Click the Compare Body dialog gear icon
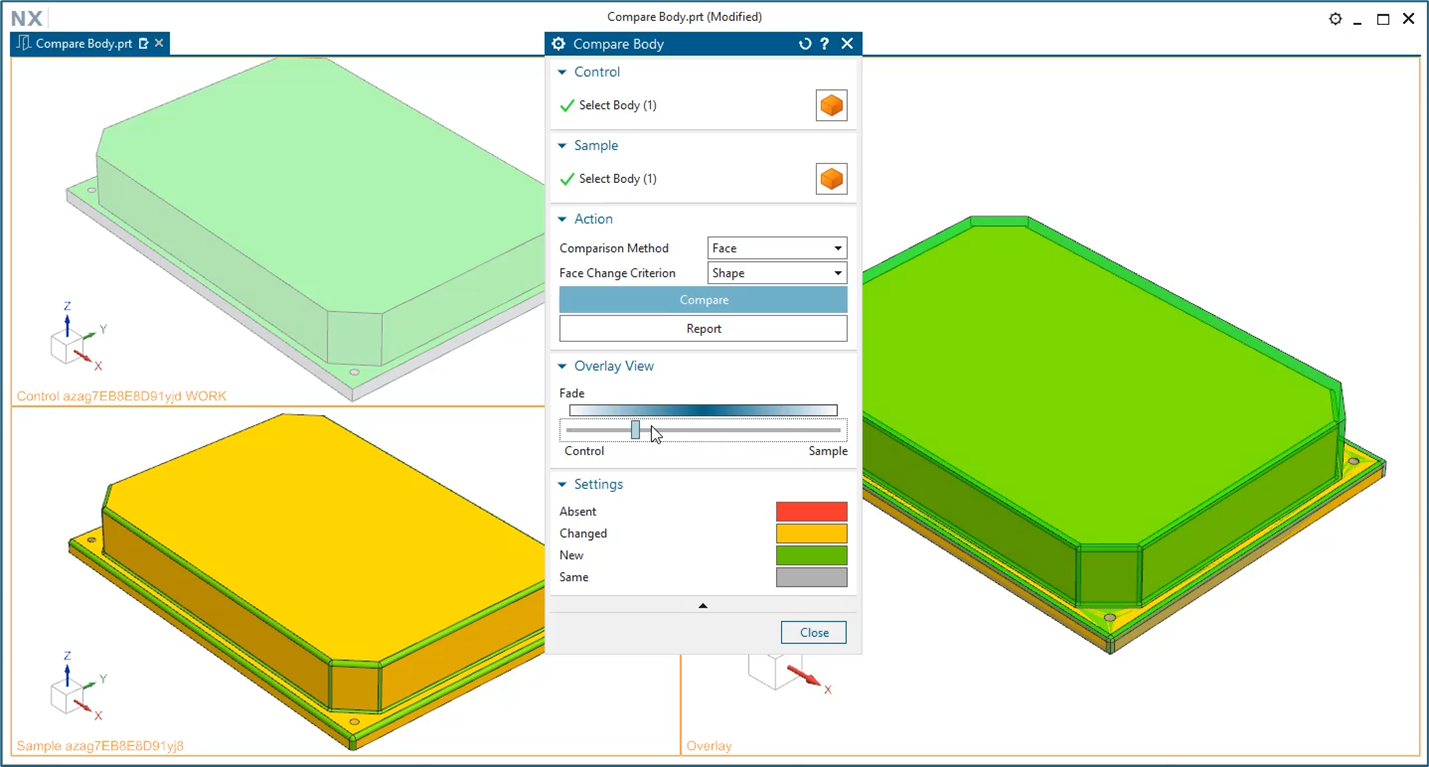1429x767 pixels. (559, 44)
